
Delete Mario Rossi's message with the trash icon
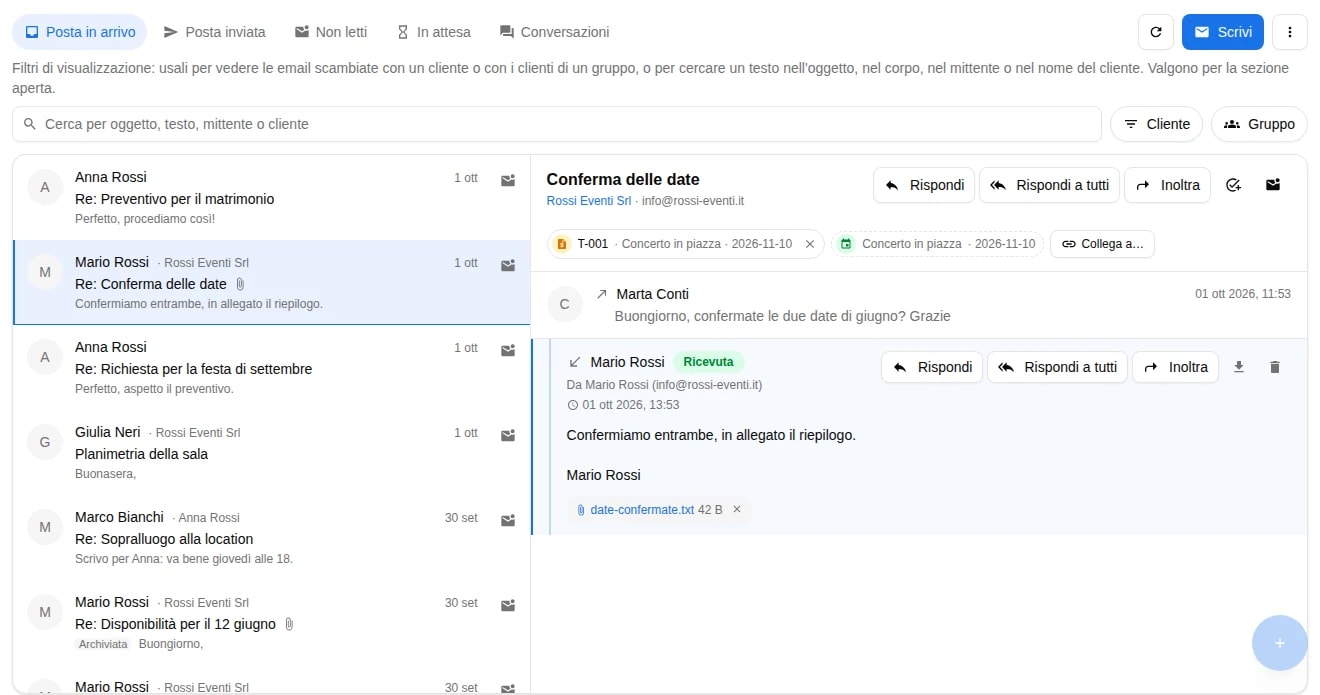[1274, 367]
